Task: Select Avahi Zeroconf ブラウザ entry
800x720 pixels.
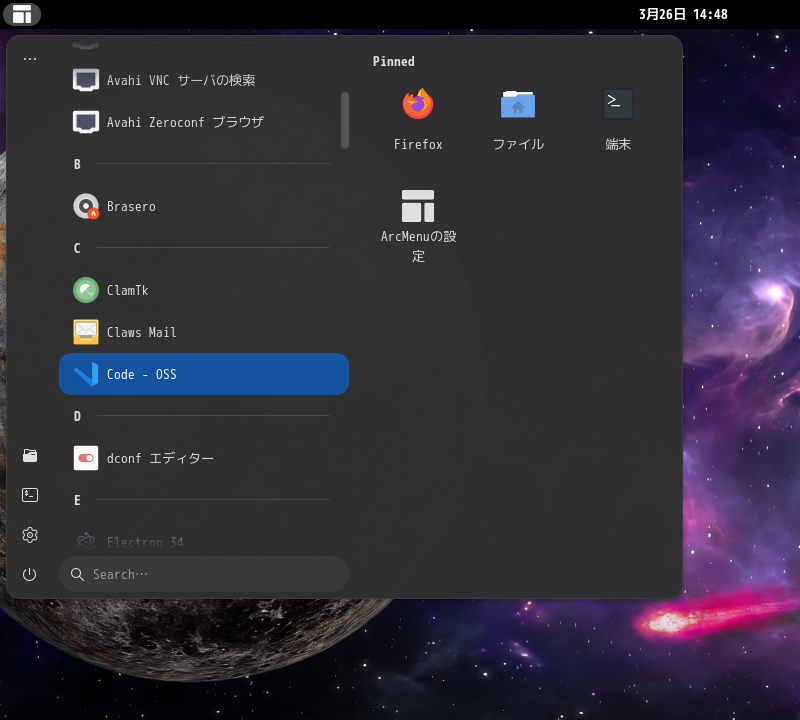Action: [x=204, y=122]
